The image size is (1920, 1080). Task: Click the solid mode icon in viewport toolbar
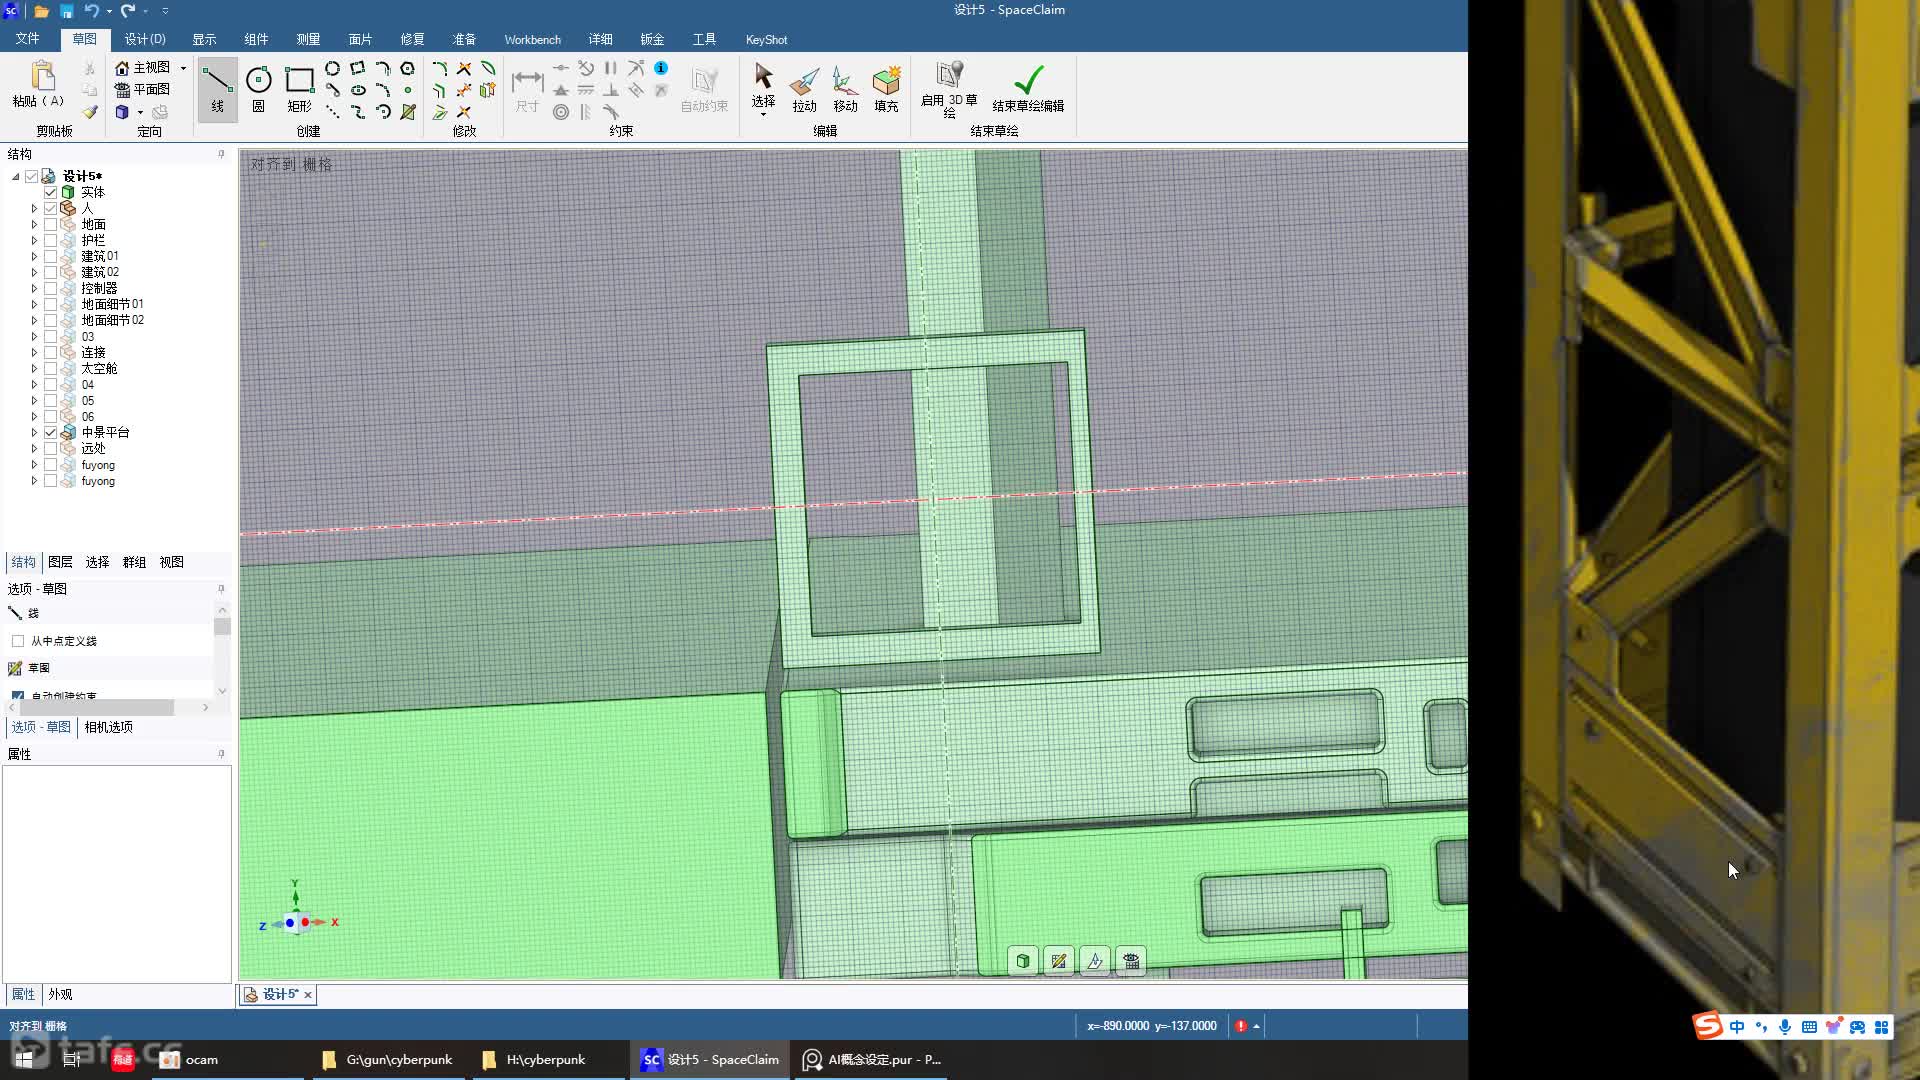pos(1022,961)
